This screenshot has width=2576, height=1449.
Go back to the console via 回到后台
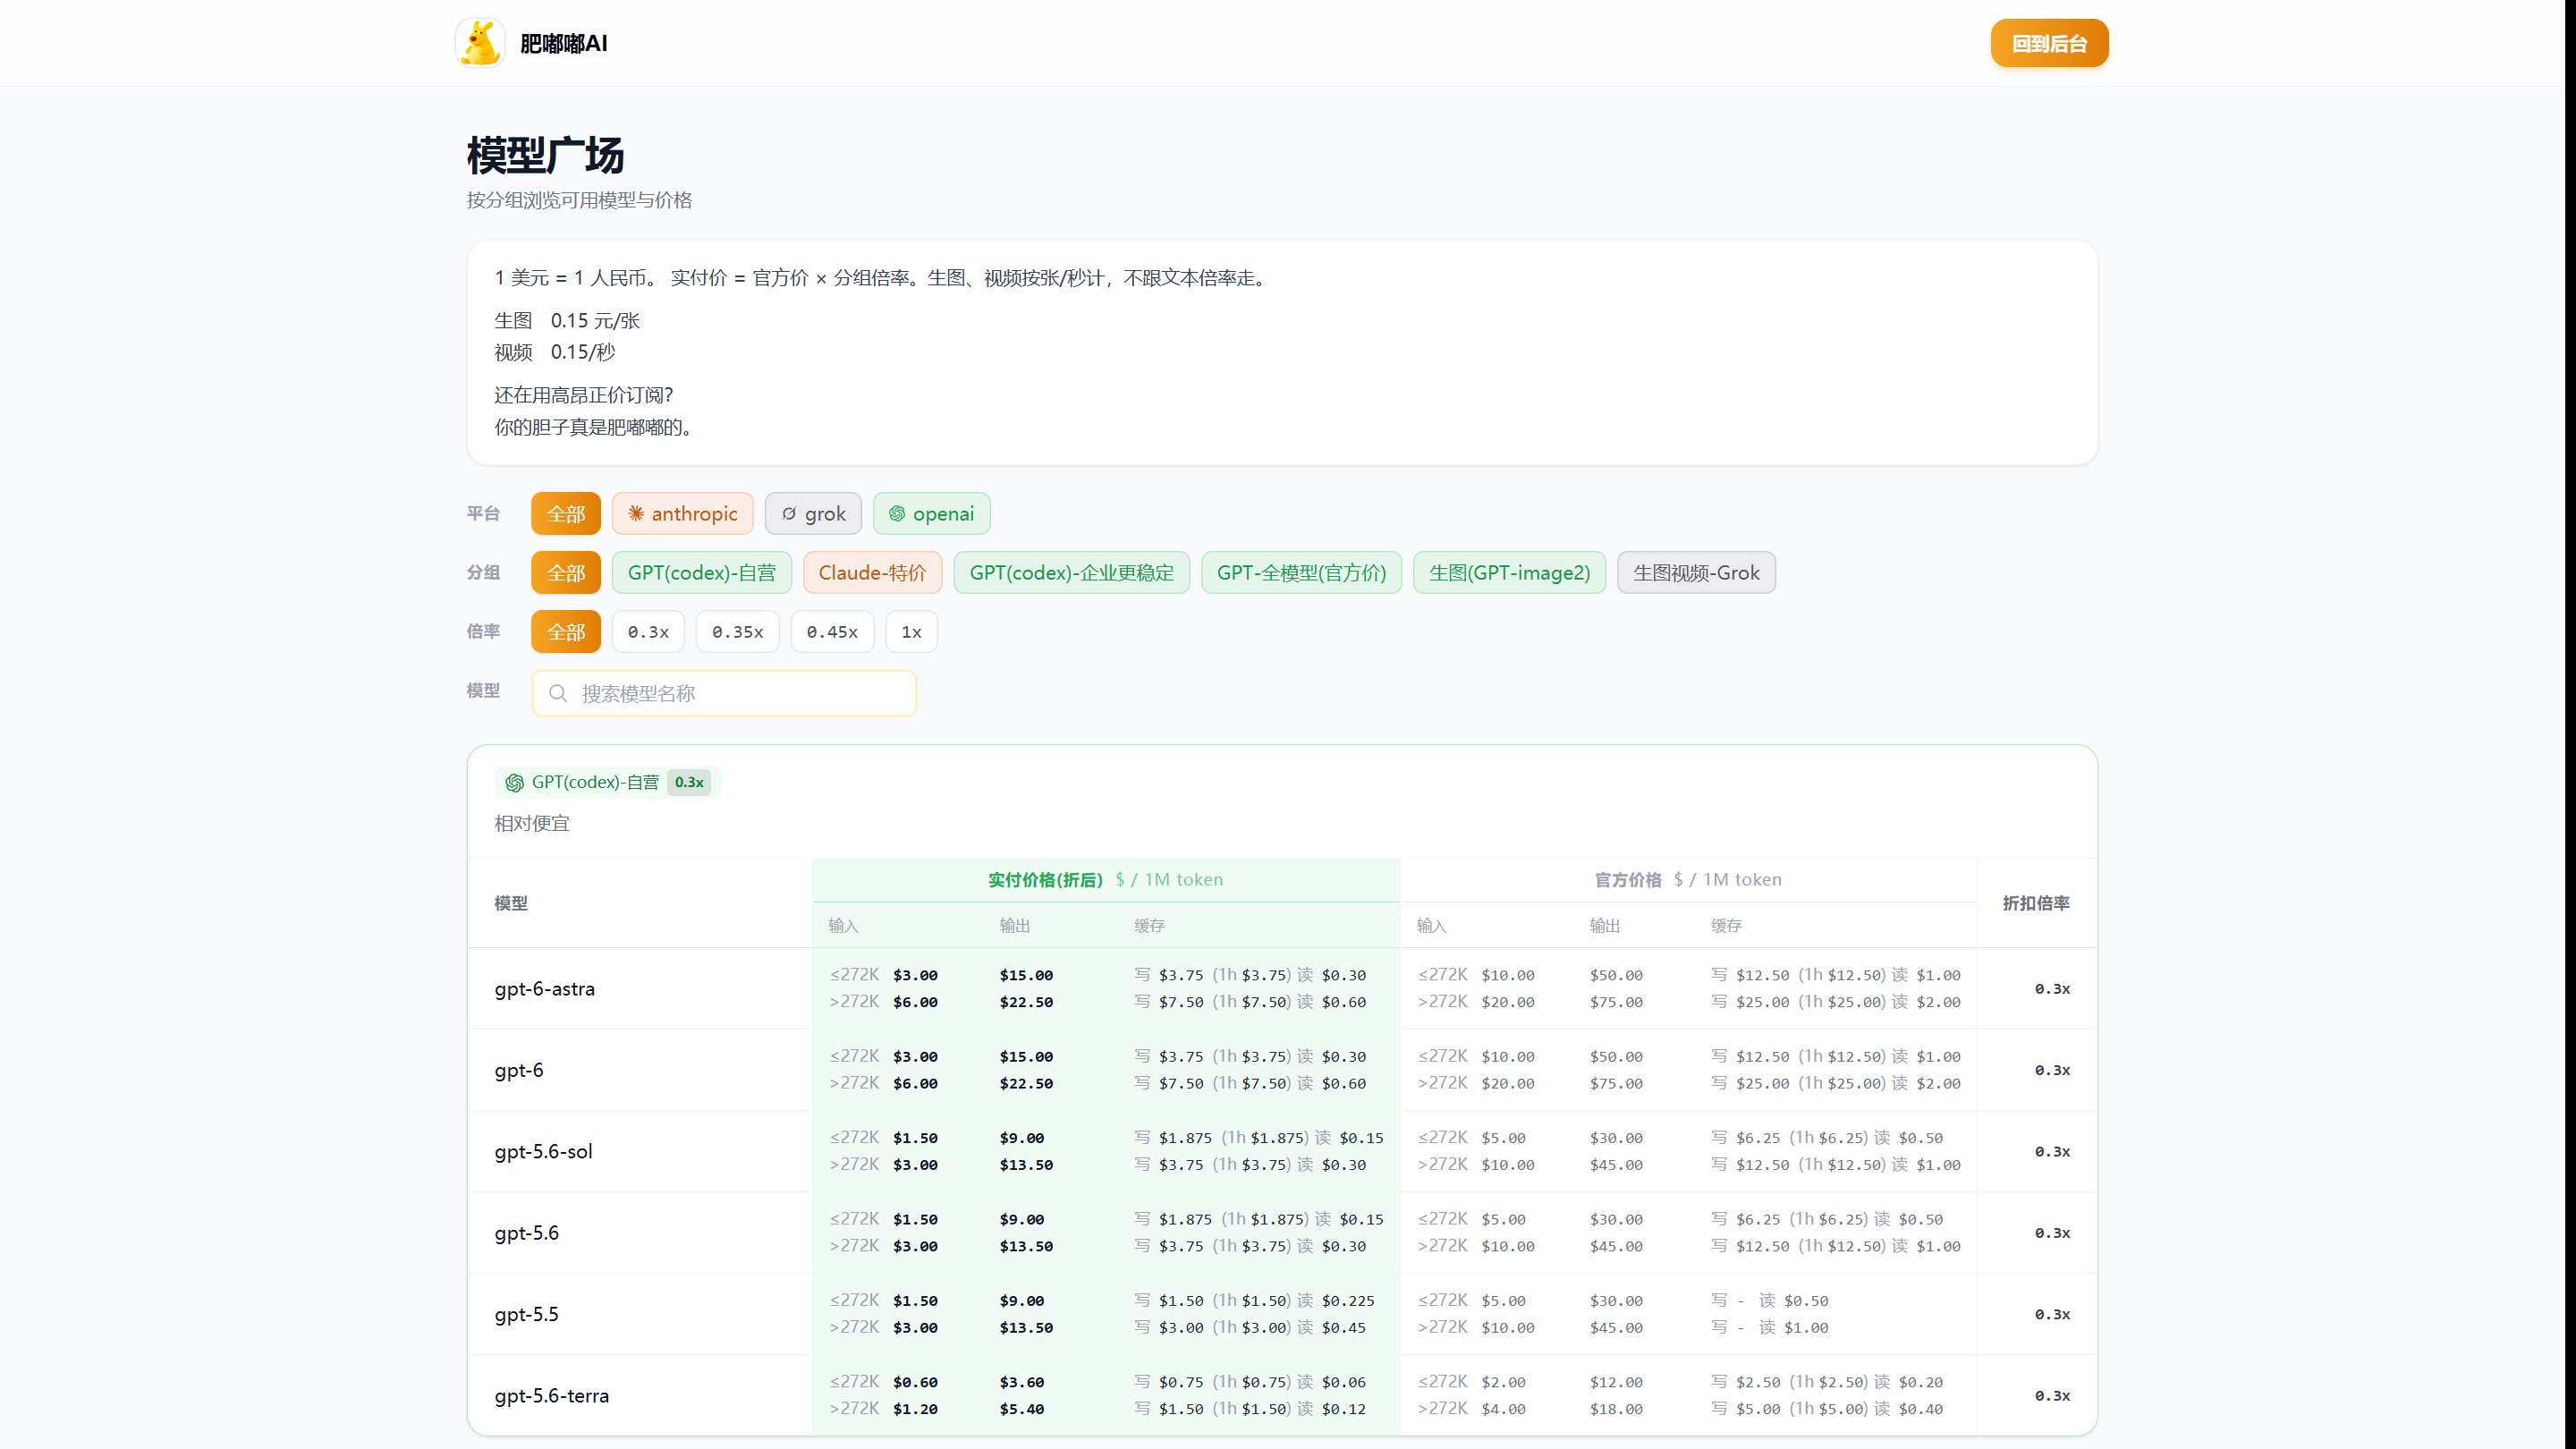click(2049, 43)
